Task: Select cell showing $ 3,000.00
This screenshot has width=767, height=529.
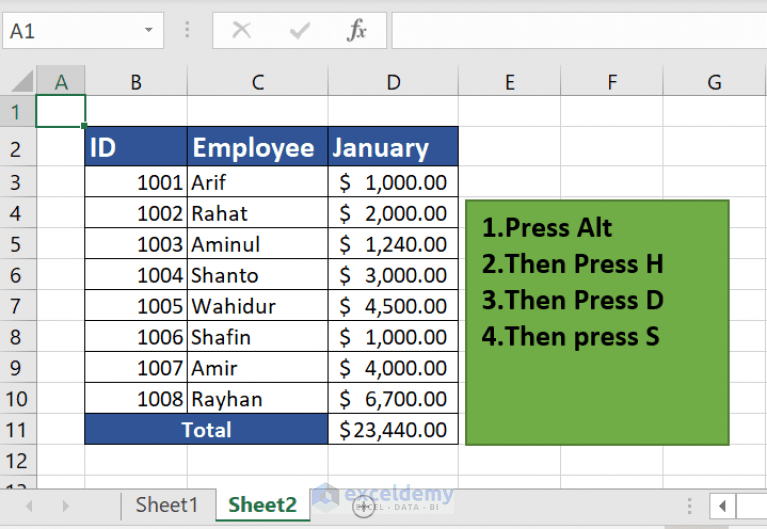Action: [393, 275]
